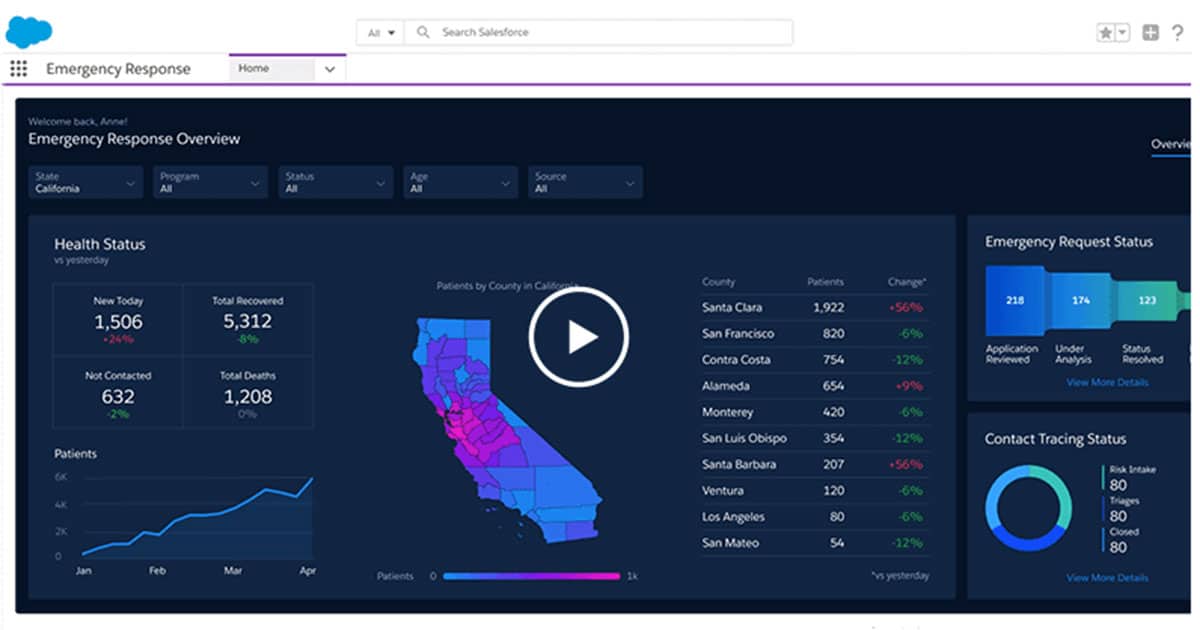The height and width of the screenshot is (630, 1200).
Task: Select the Overview tab
Action: 1170,144
